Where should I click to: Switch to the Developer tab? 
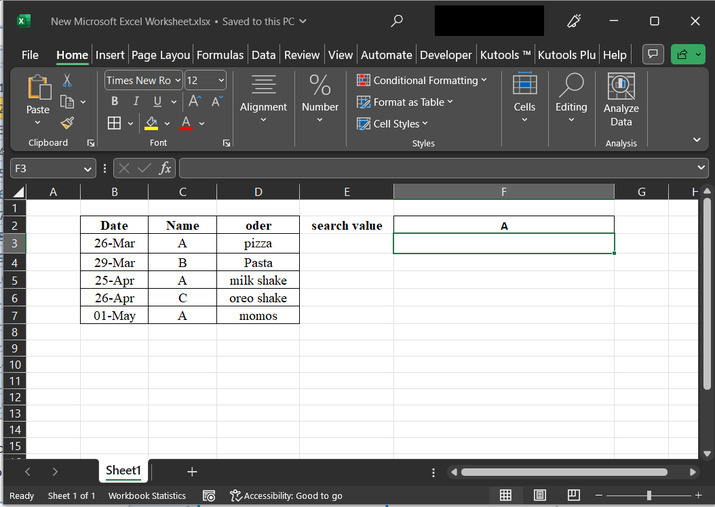pyautogui.click(x=446, y=55)
